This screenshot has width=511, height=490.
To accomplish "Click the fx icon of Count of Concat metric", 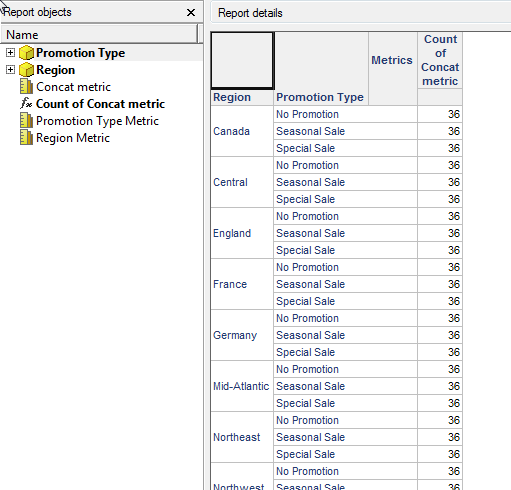I will [x=26, y=104].
